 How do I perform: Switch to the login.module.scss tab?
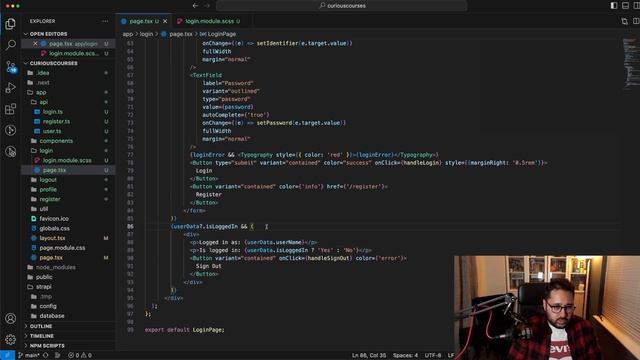(209, 21)
